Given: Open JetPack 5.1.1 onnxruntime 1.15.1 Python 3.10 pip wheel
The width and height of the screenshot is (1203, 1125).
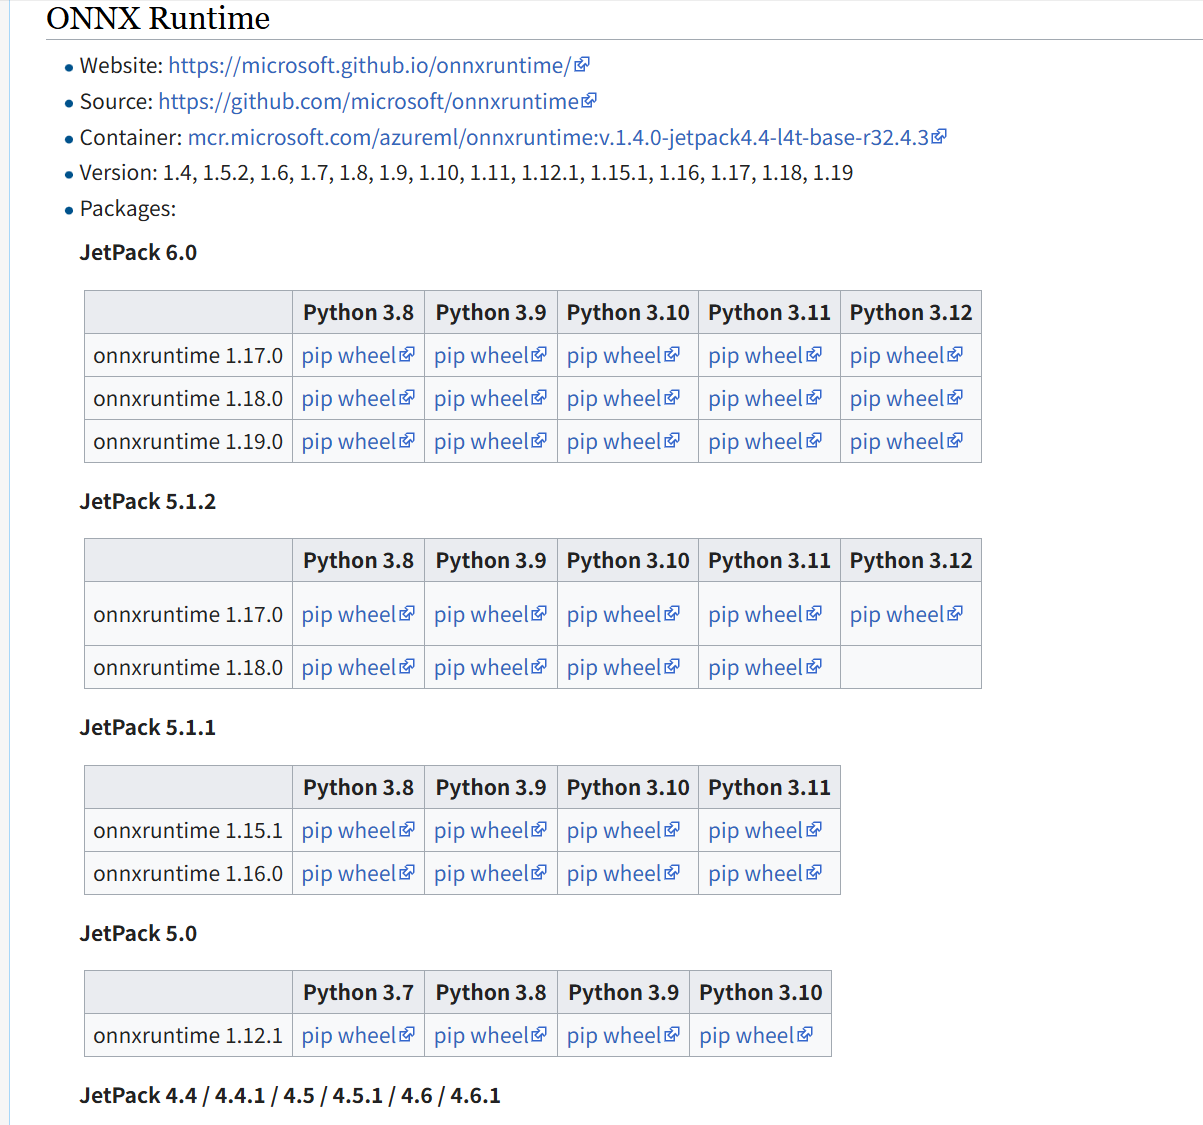Looking at the screenshot, I should [x=623, y=831].
